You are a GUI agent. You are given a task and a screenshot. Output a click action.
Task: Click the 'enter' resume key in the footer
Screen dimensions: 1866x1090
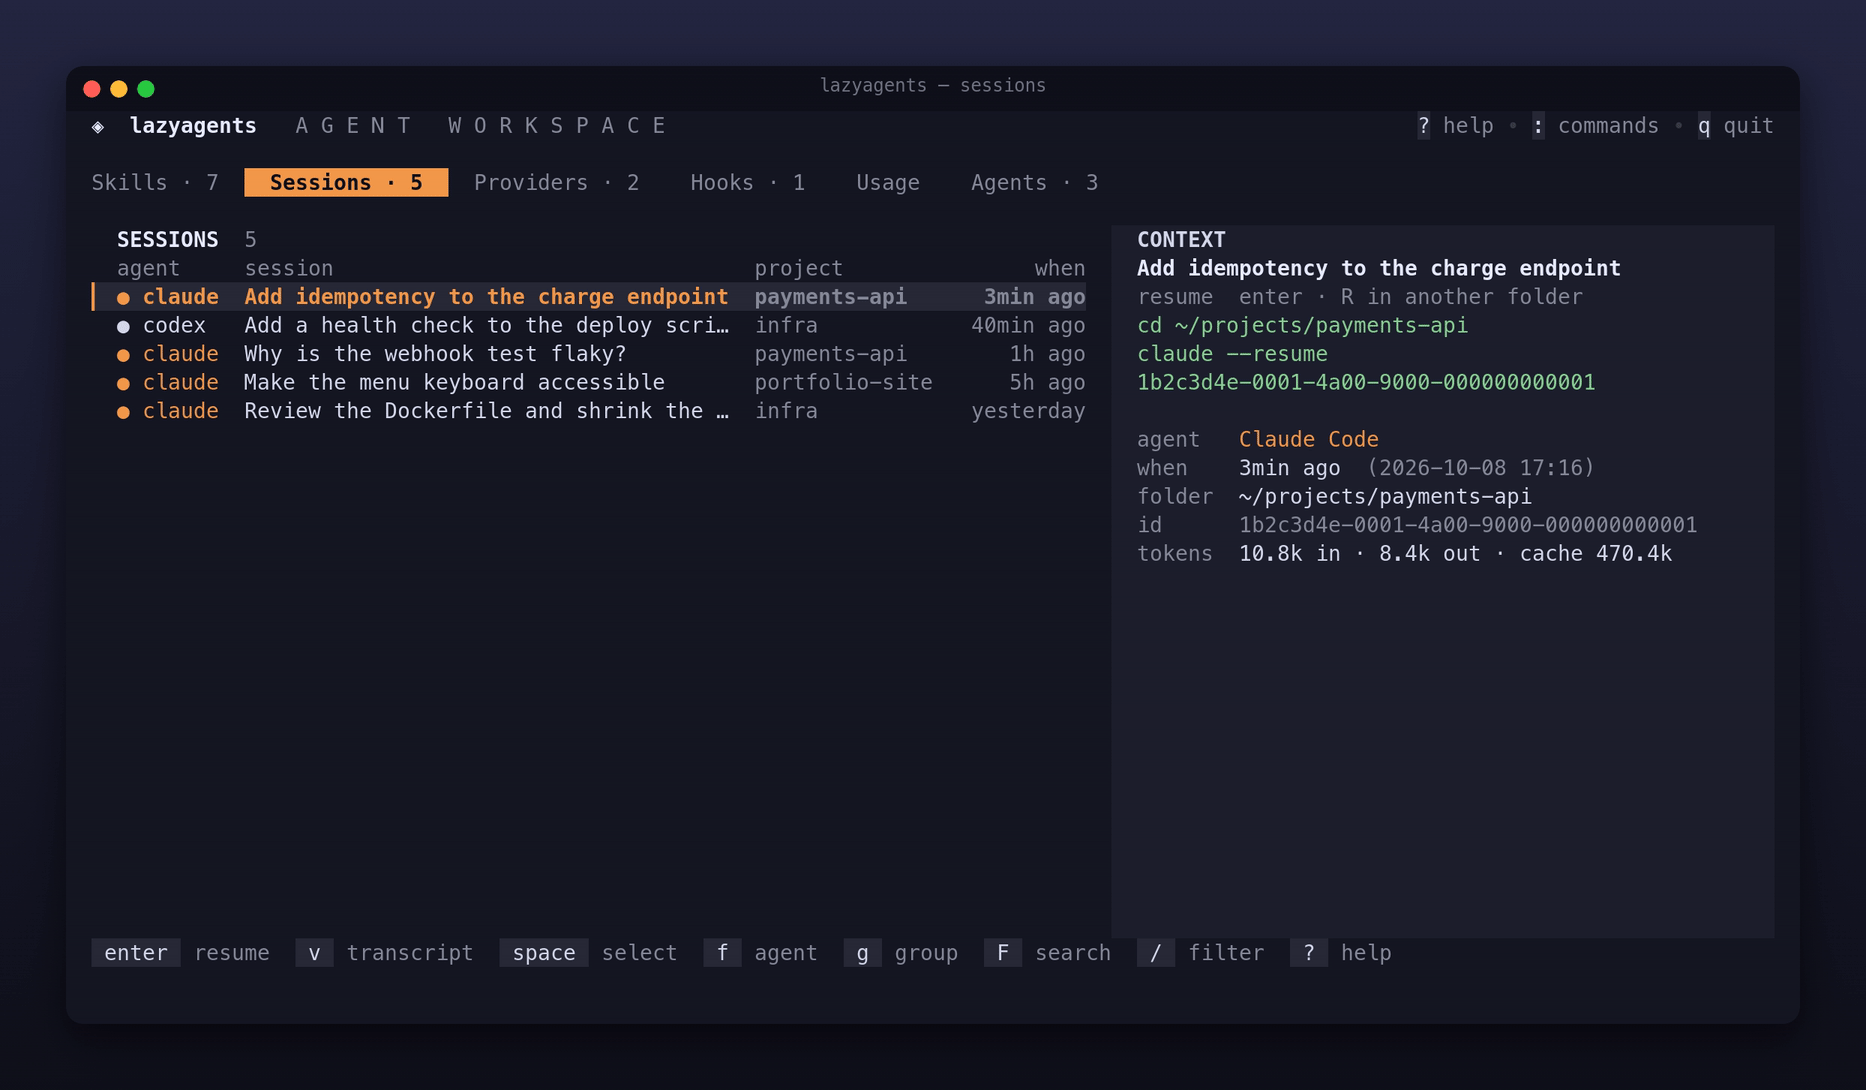tap(136, 953)
